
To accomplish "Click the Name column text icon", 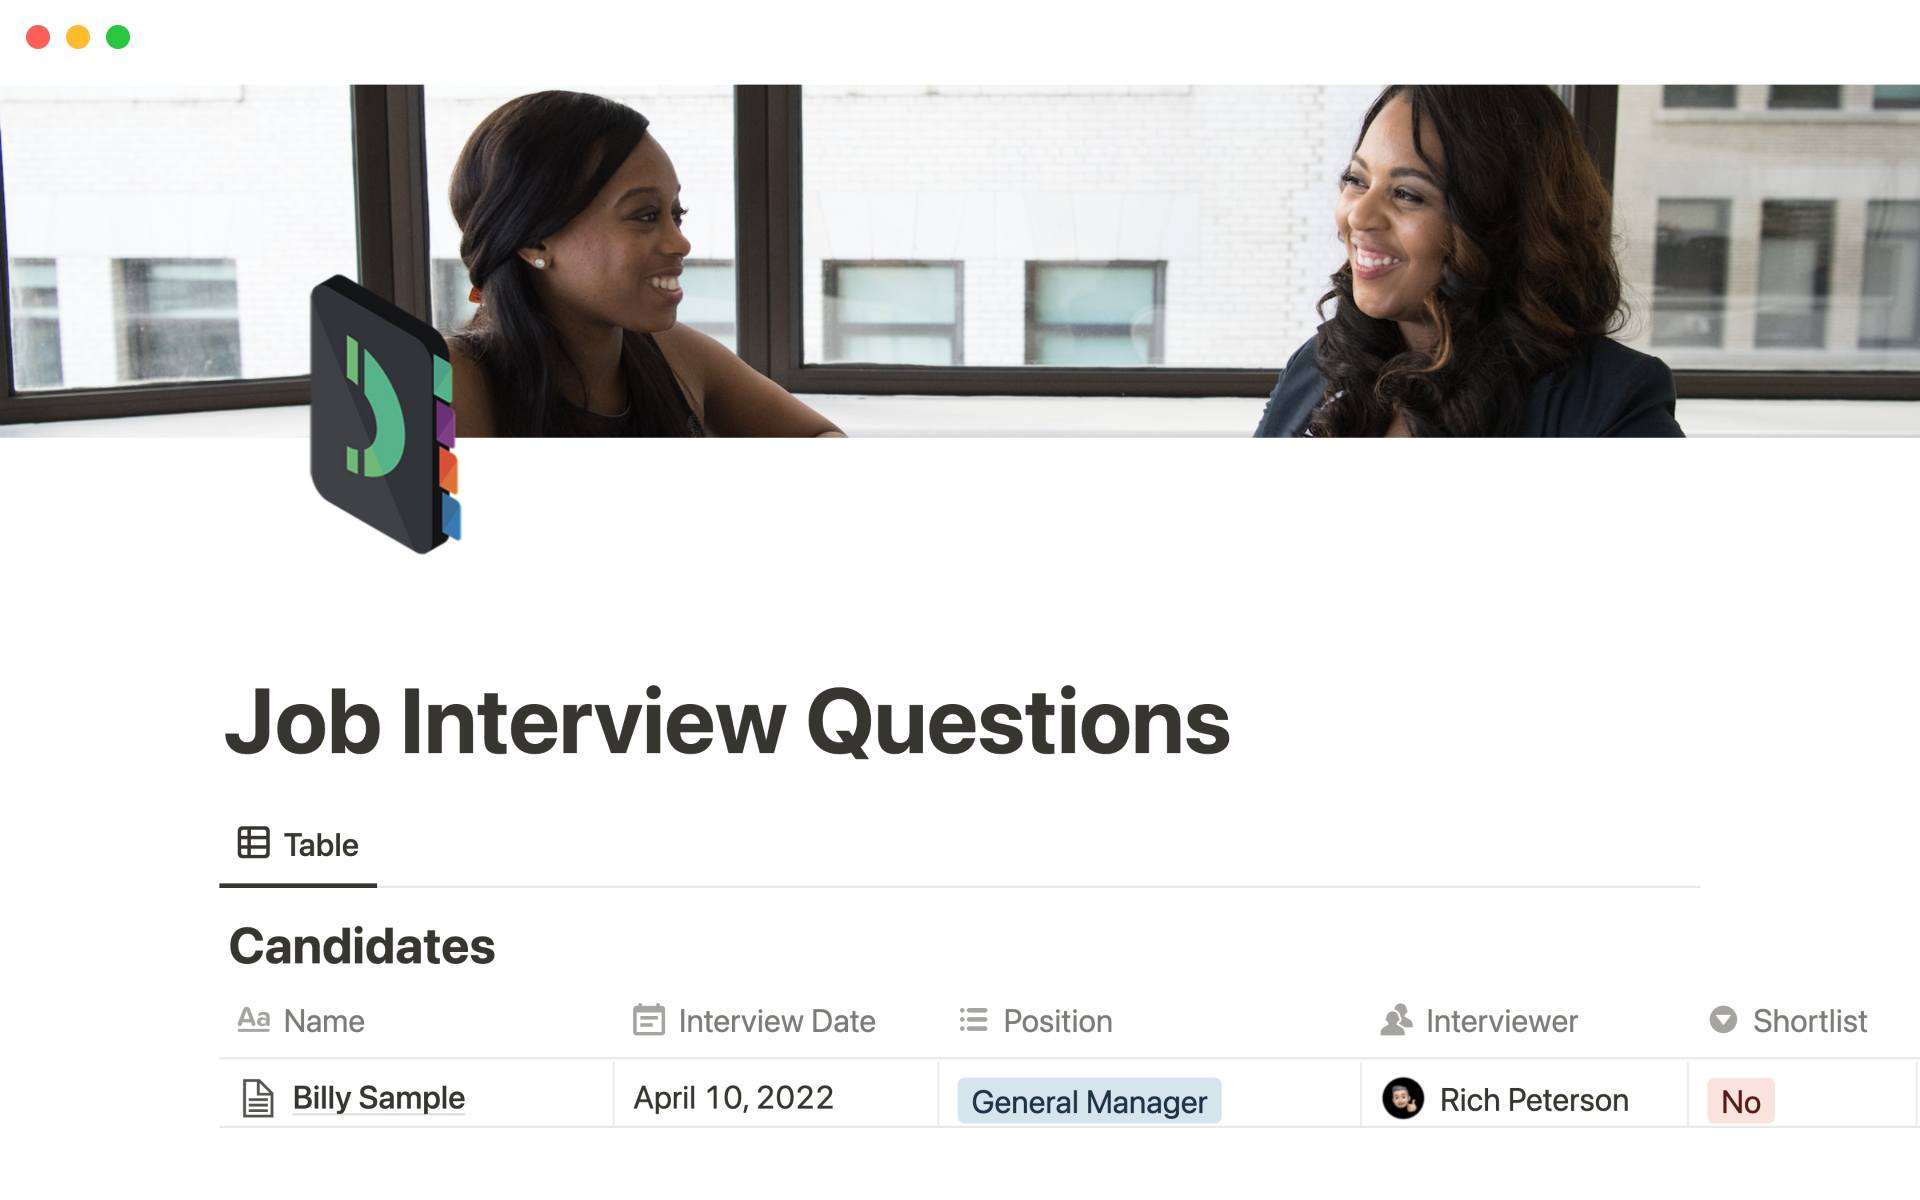I will point(254,1020).
